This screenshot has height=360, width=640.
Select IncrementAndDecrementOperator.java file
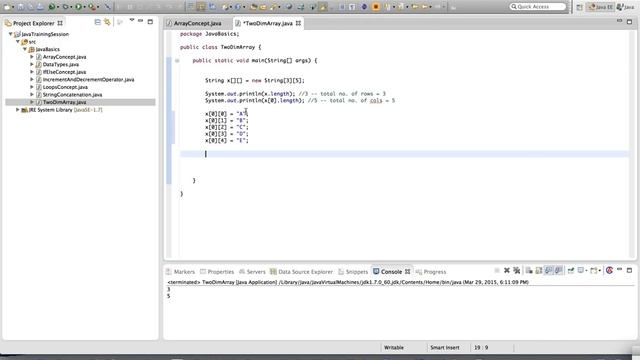coord(89,80)
